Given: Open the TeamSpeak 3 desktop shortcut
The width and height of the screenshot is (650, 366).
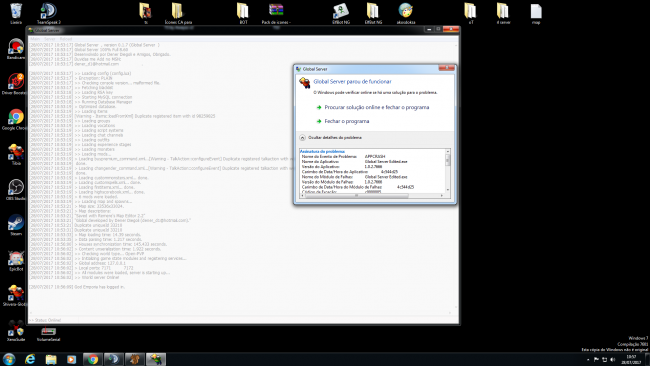Looking at the screenshot, I should point(49,13).
